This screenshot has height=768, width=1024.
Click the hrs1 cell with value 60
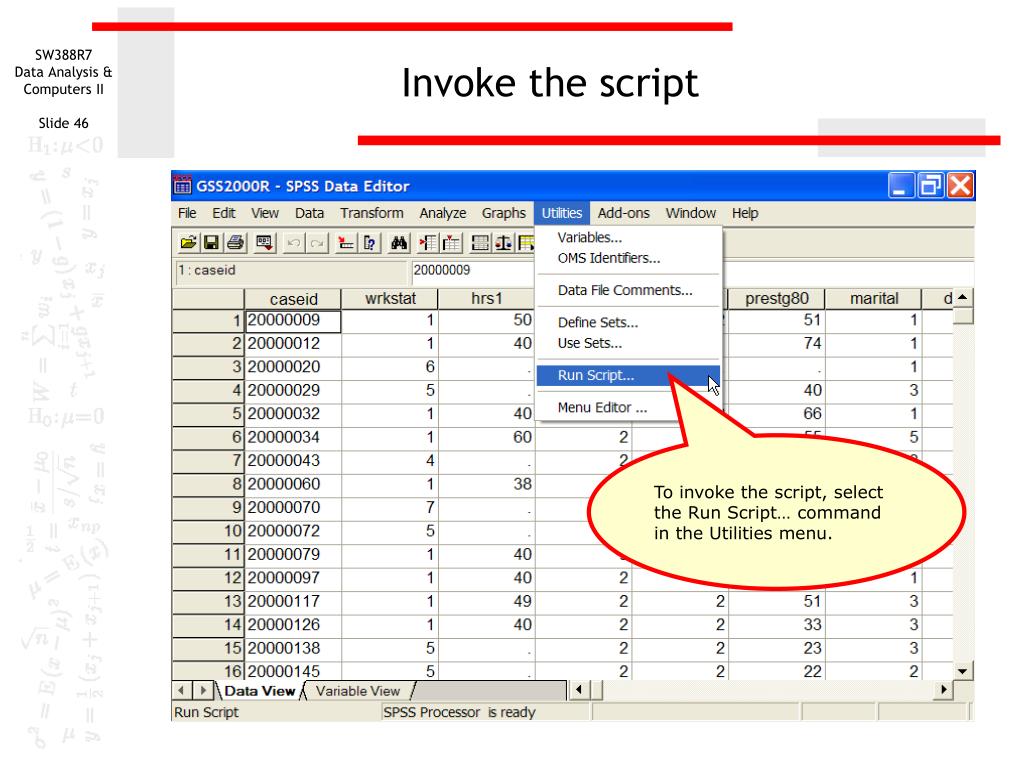coord(487,437)
